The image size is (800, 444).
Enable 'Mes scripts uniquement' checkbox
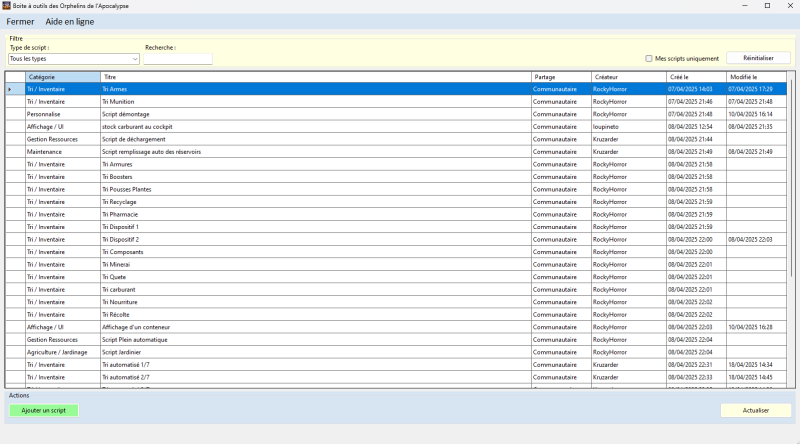(x=648, y=59)
